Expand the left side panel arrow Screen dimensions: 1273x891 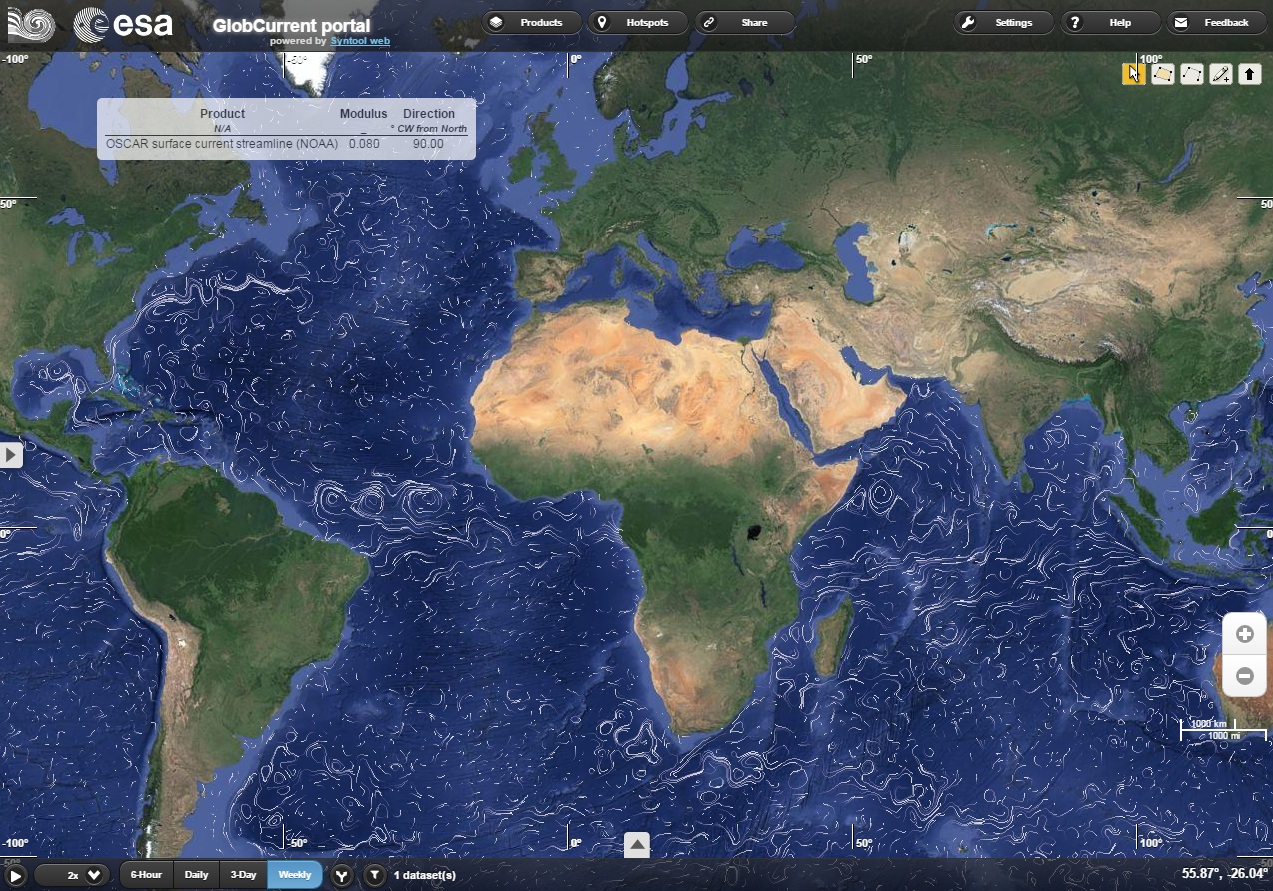(11, 455)
